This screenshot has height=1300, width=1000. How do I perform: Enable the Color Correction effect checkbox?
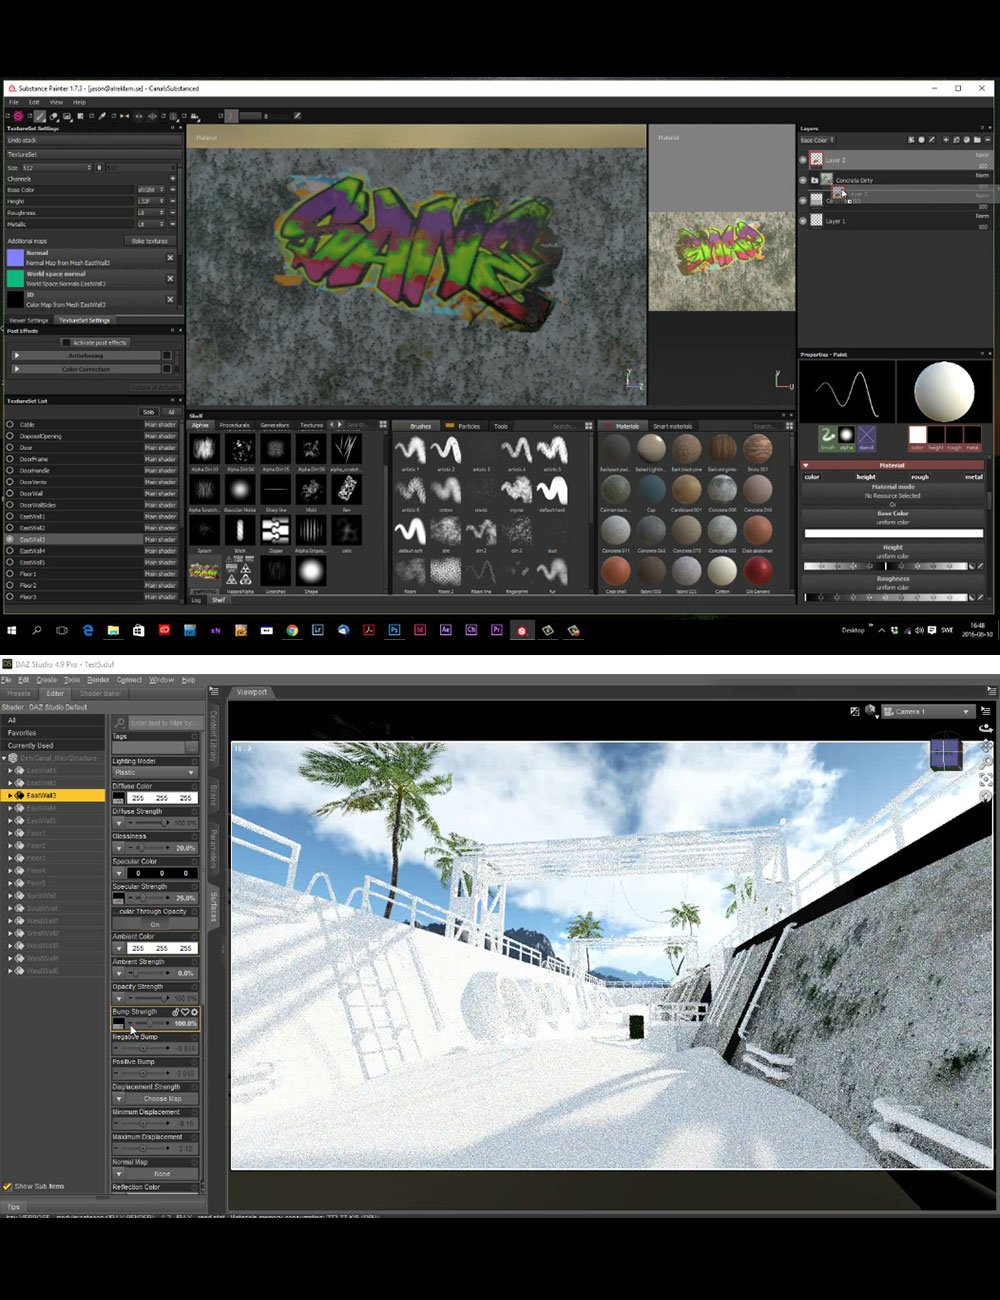pos(167,369)
